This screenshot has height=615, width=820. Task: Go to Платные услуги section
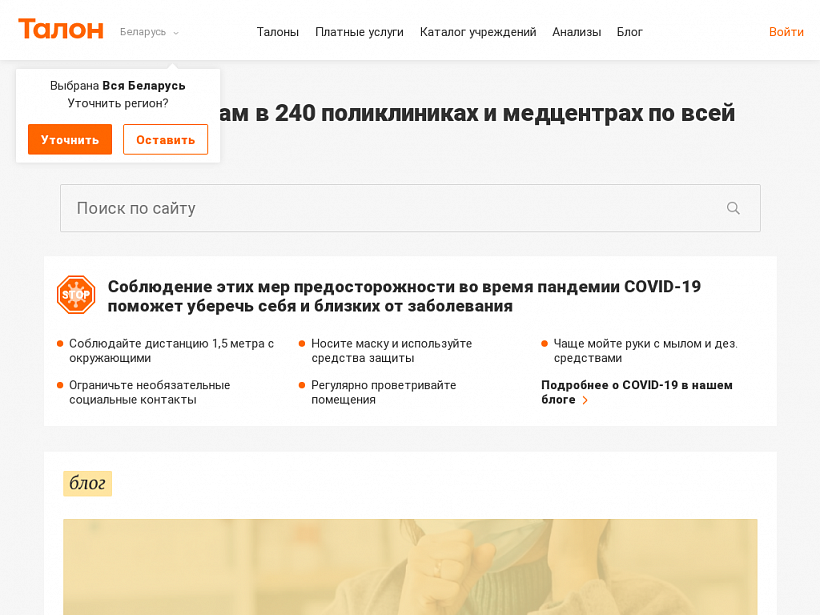(x=359, y=32)
